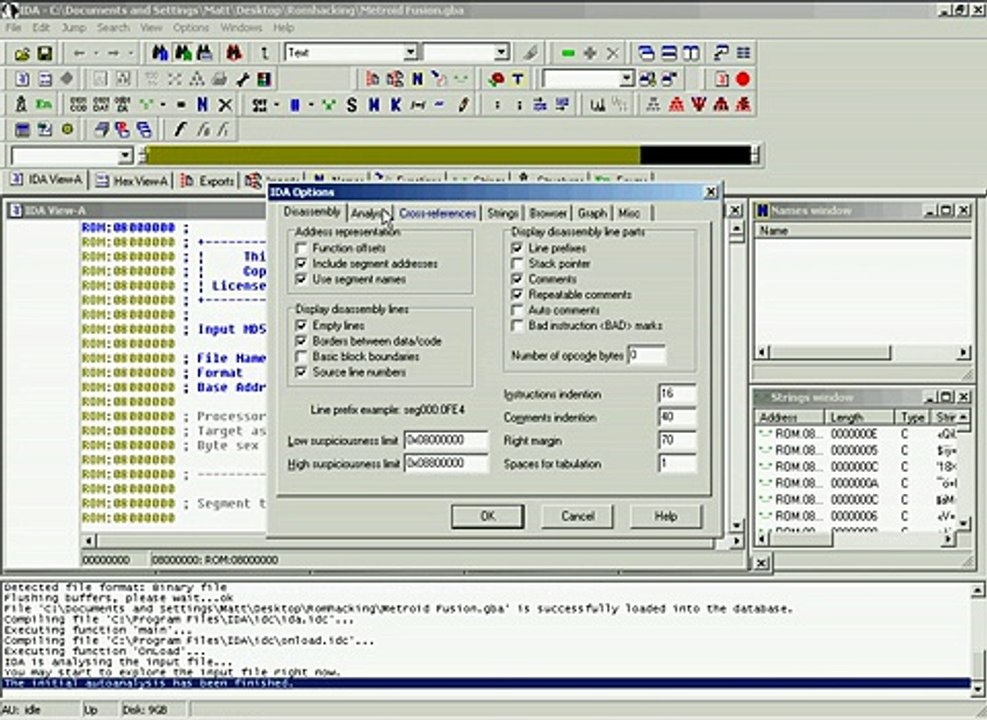
Task: Click the blue T toolbar icon
Action: pyautogui.click(x=517, y=79)
